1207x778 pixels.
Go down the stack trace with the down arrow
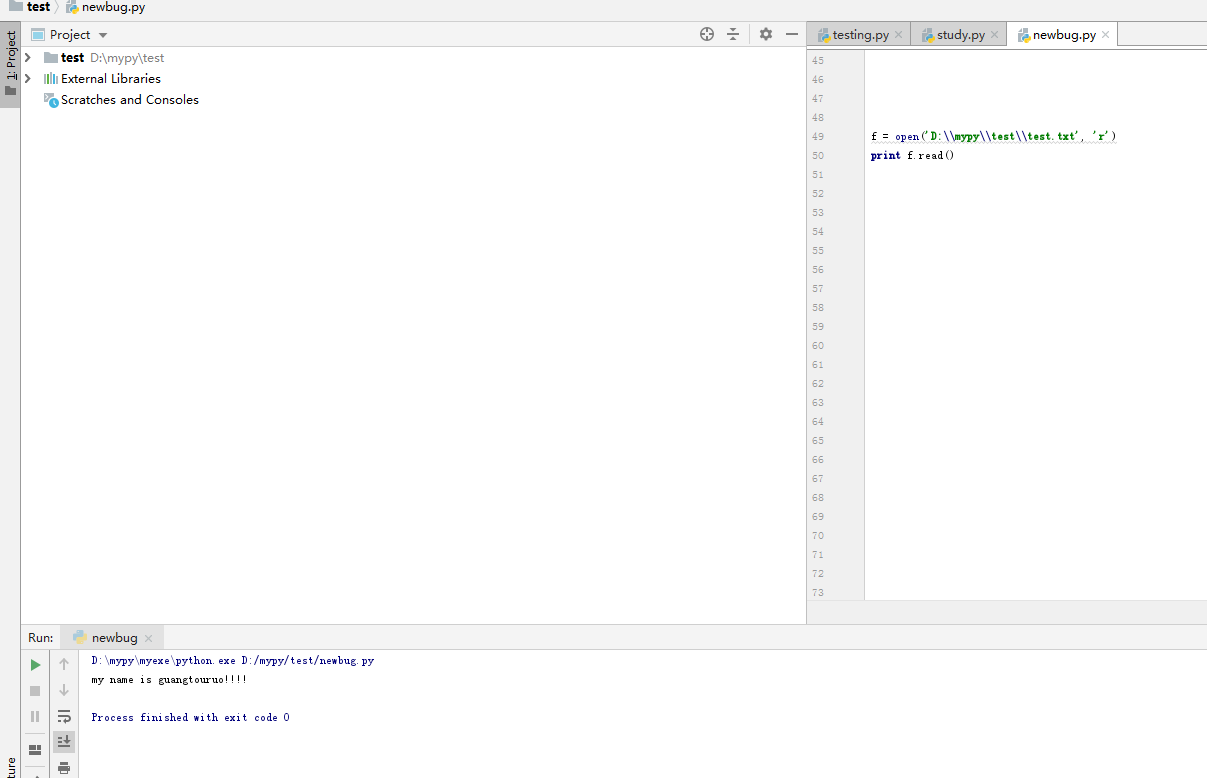point(64,691)
